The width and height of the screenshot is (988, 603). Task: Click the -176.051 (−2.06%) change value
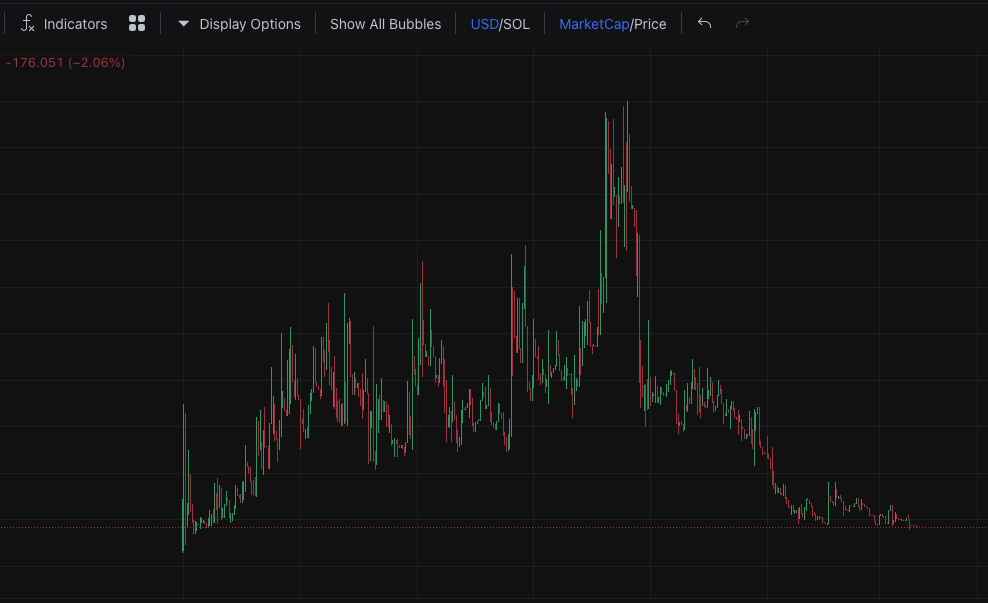(65, 62)
